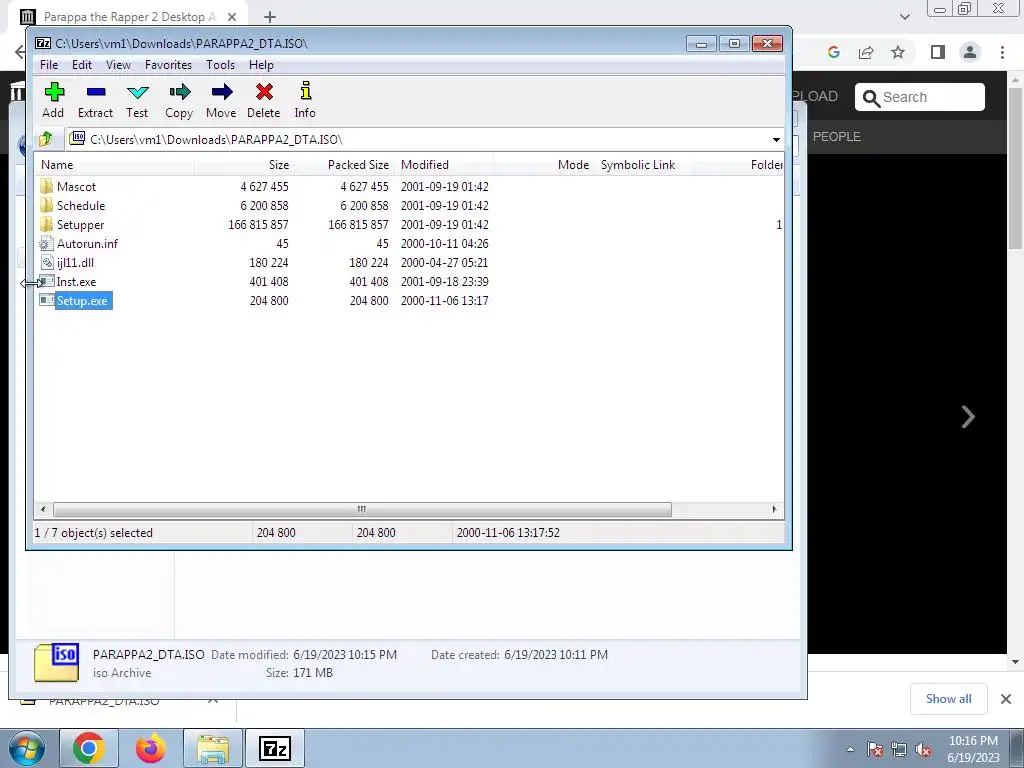Click the Mode column header
Image resolution: width=1024 pixels, height=768 pixels.
[544, 165]
